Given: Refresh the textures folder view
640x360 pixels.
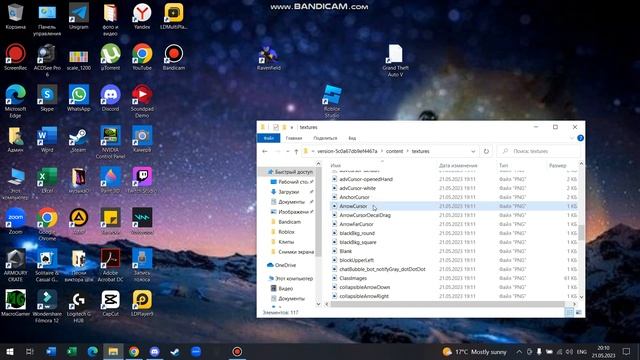Looking at the screenshot, I should [x=486, y=151].
